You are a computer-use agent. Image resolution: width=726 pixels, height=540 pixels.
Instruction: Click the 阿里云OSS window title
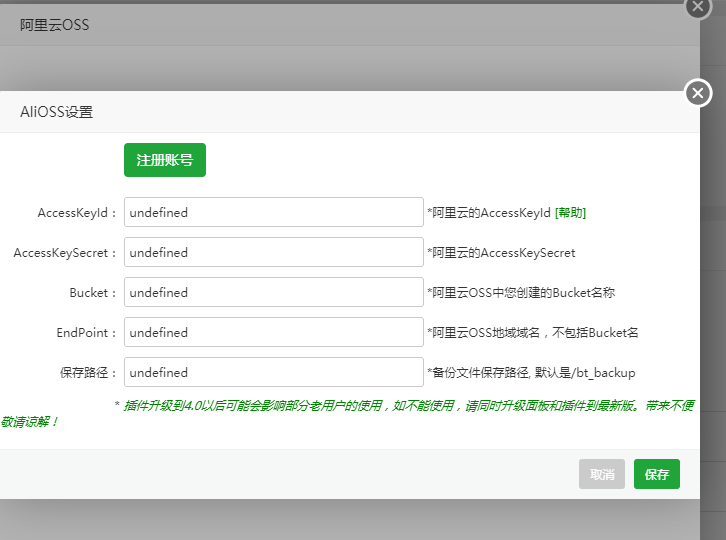point(54,25)
